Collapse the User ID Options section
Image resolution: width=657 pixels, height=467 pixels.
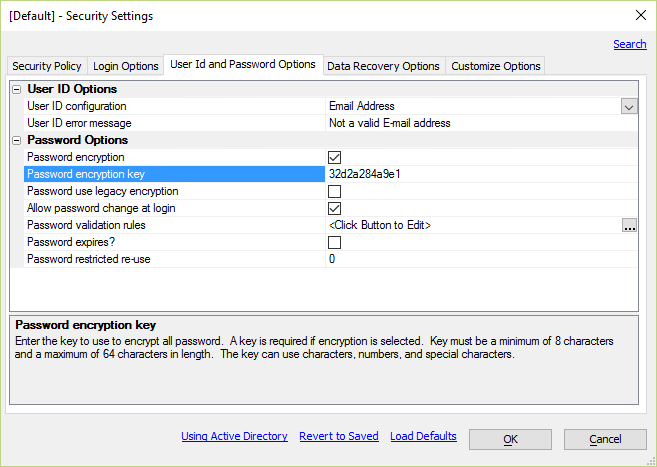17,89
